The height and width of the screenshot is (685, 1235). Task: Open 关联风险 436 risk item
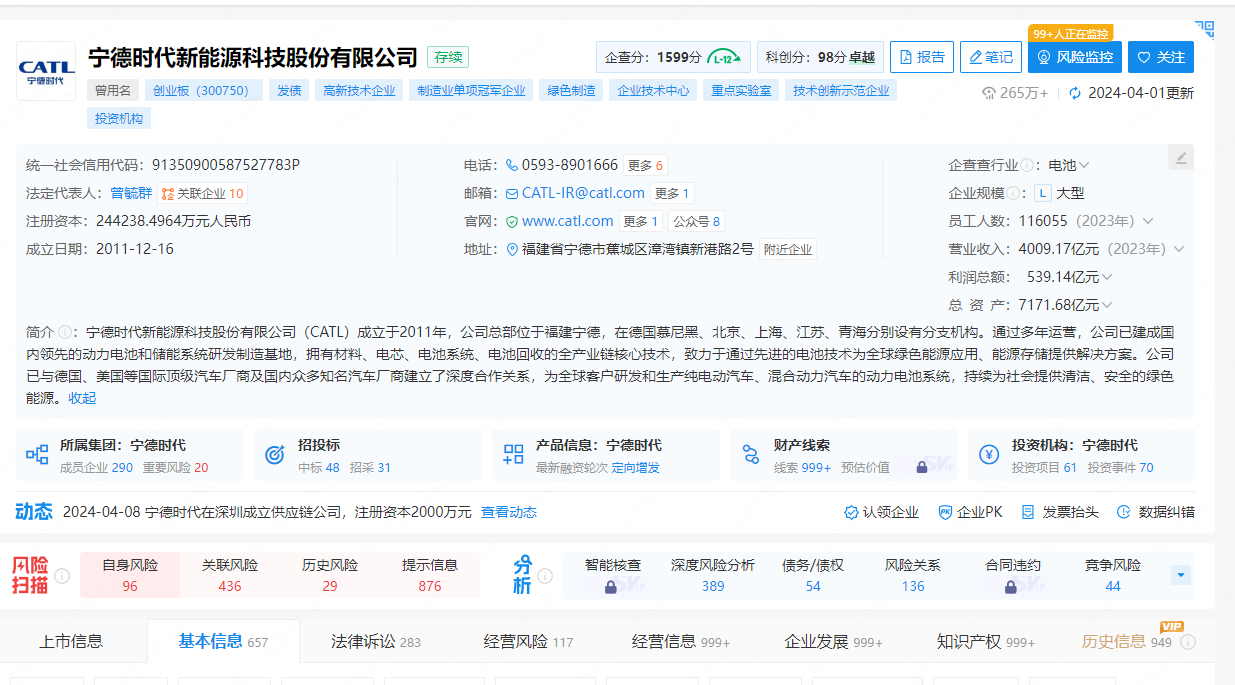point(230,575)
